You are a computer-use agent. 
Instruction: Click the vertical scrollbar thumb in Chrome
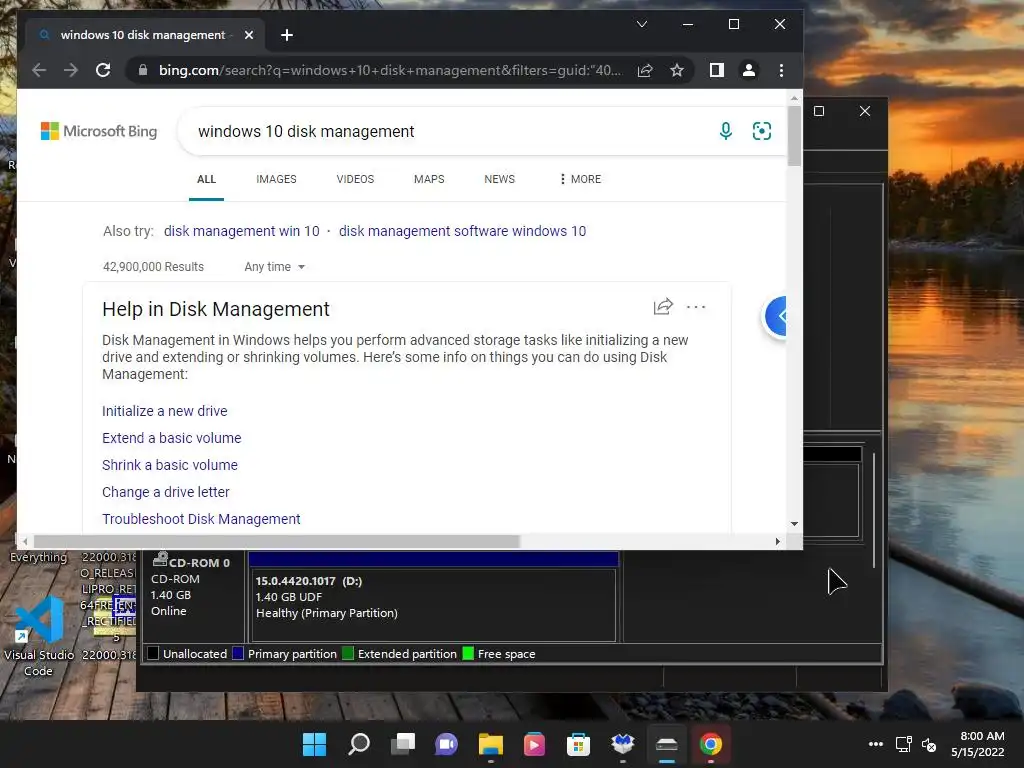coord(794,136)
